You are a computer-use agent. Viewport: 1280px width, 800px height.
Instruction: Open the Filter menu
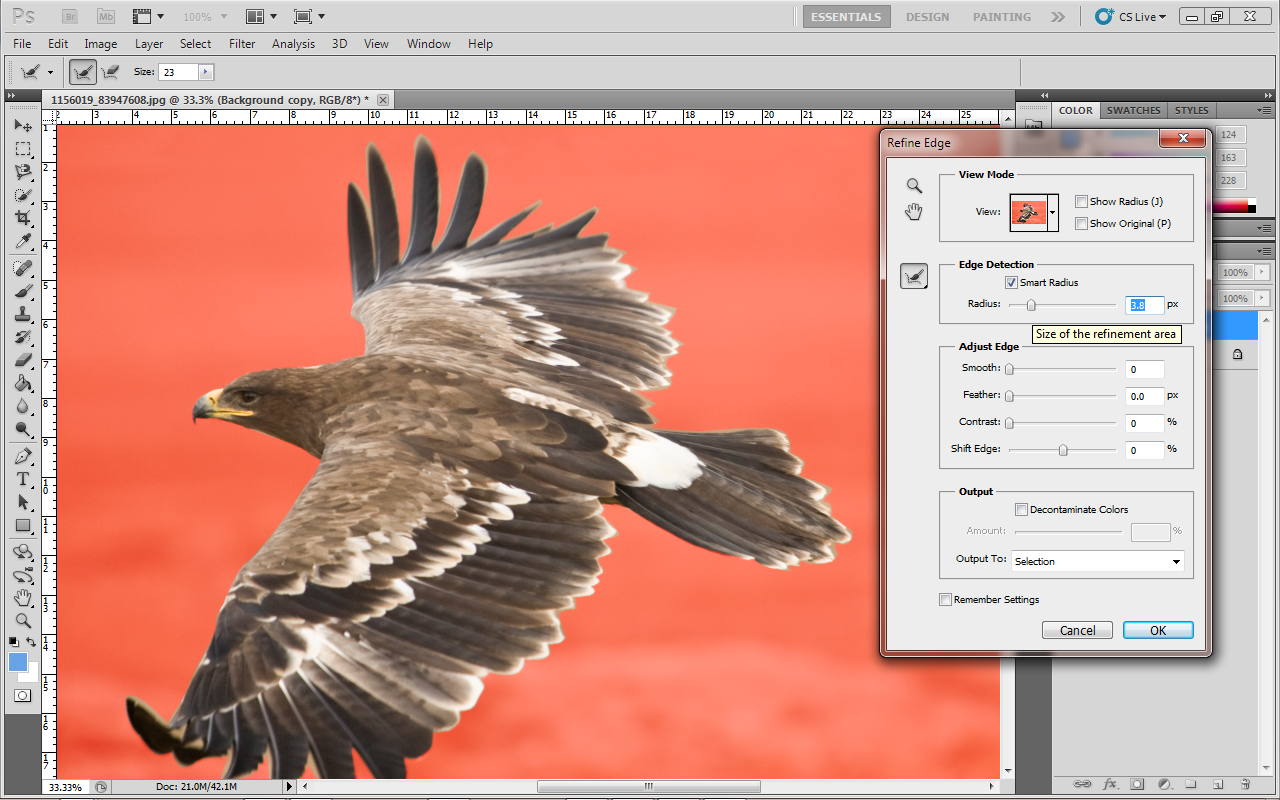pyautogui.click(x=242, y=44)
